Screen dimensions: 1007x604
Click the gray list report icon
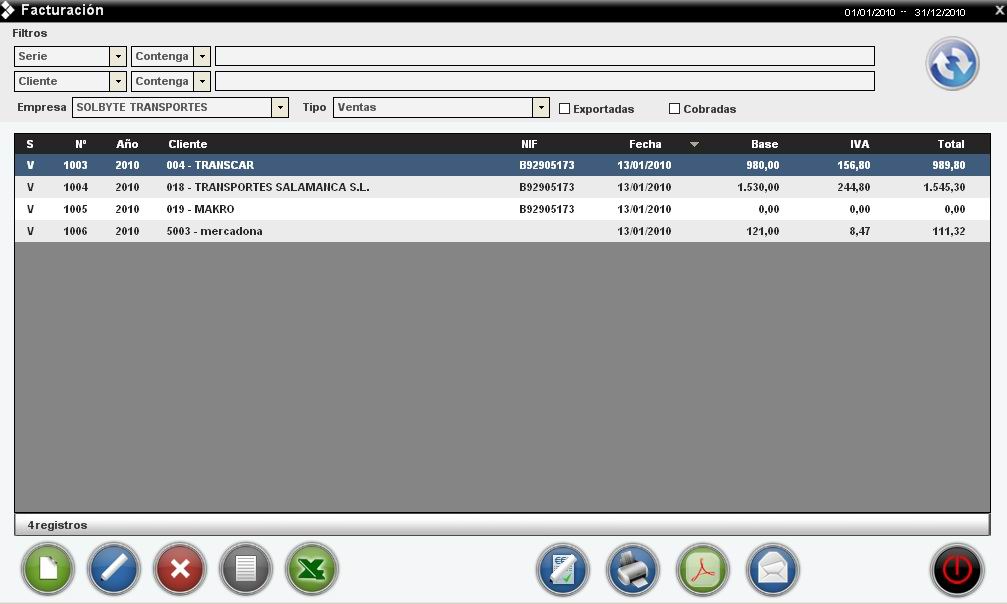pyautogui.click(x=246, y=569)
